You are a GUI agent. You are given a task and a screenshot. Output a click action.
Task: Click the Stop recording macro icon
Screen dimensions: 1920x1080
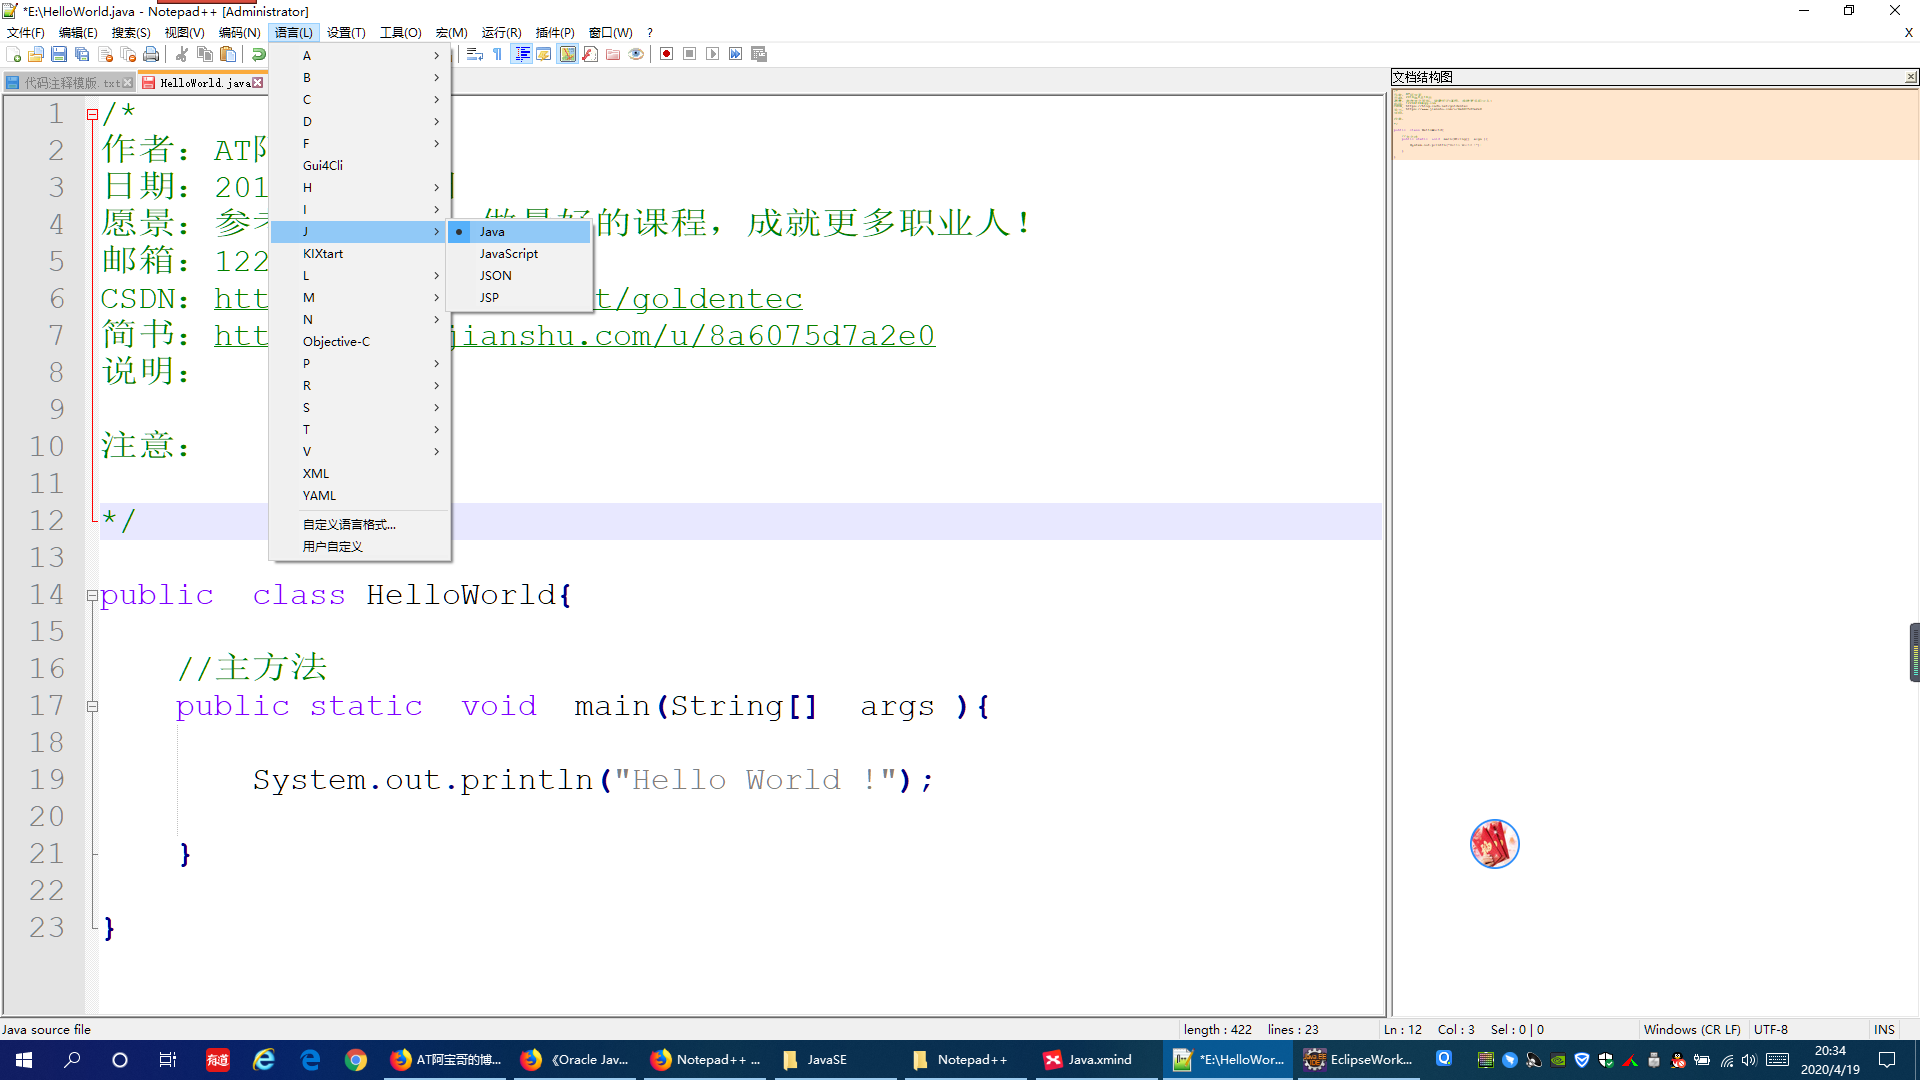[689, 54]
